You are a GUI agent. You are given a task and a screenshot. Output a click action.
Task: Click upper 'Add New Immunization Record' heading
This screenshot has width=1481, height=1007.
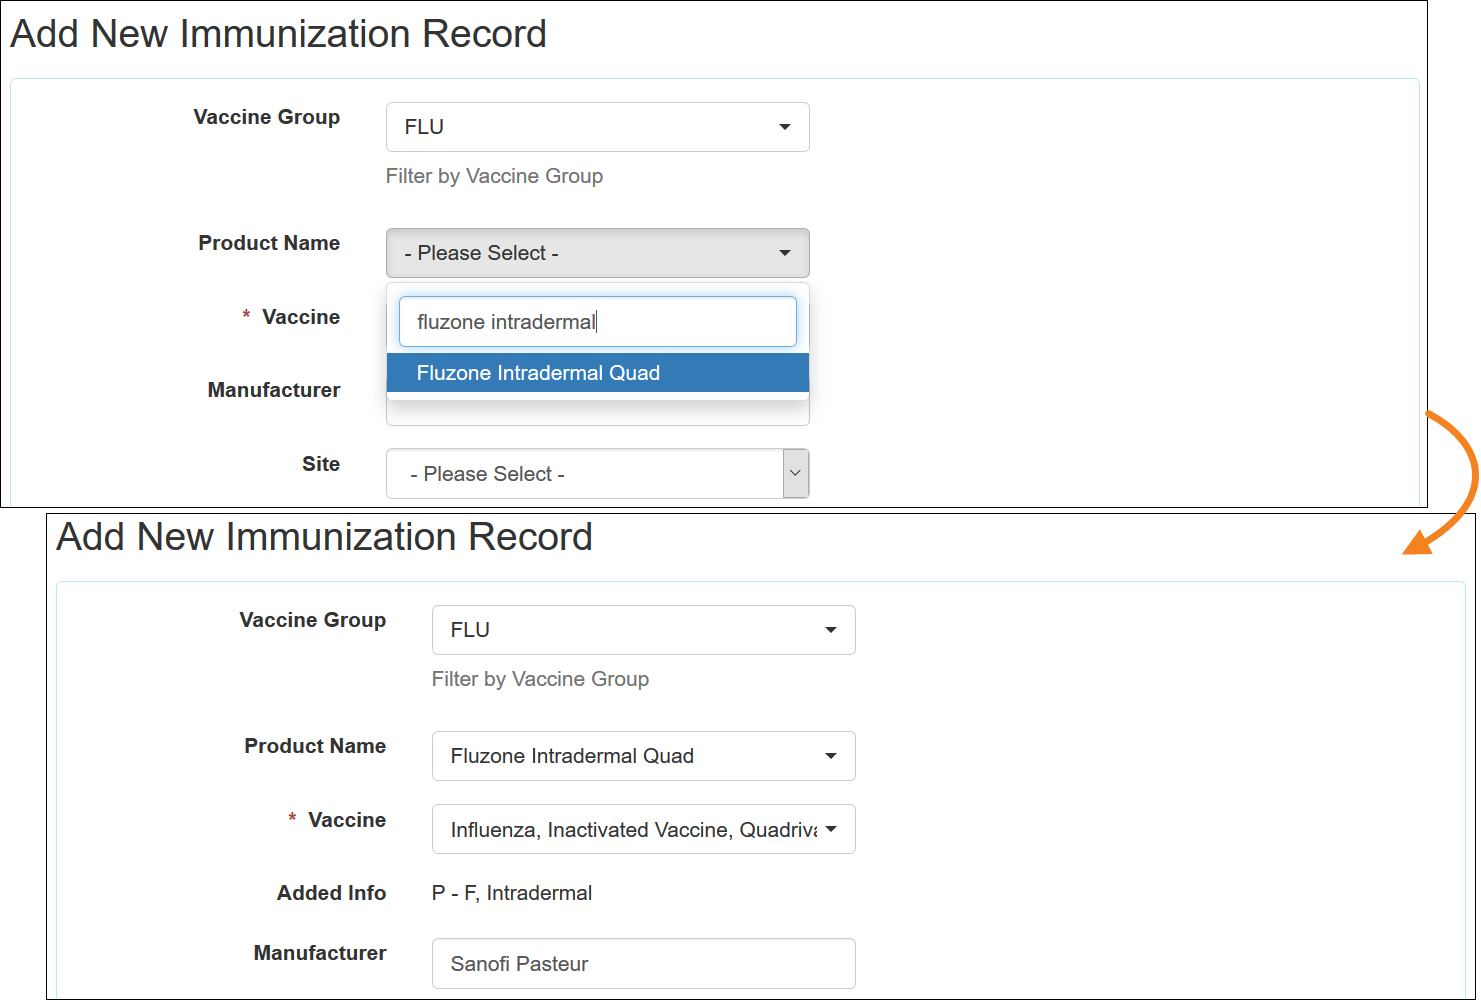point(278,34)
